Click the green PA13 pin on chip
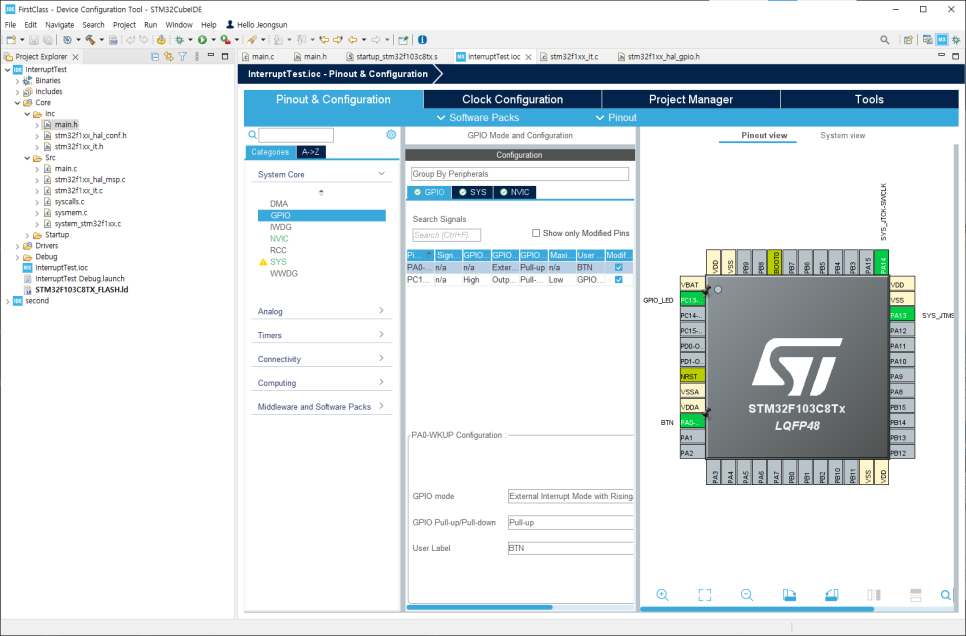 [901, 315]
